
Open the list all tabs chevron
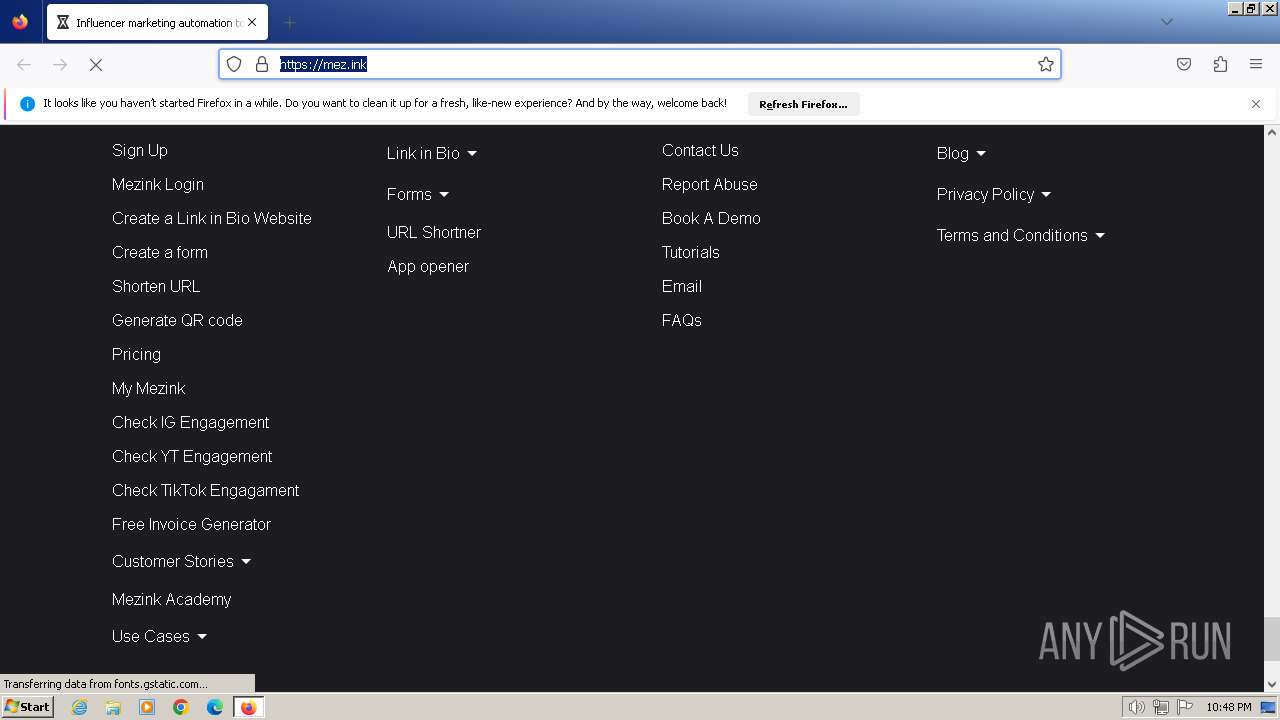[x=1166, y=22]
